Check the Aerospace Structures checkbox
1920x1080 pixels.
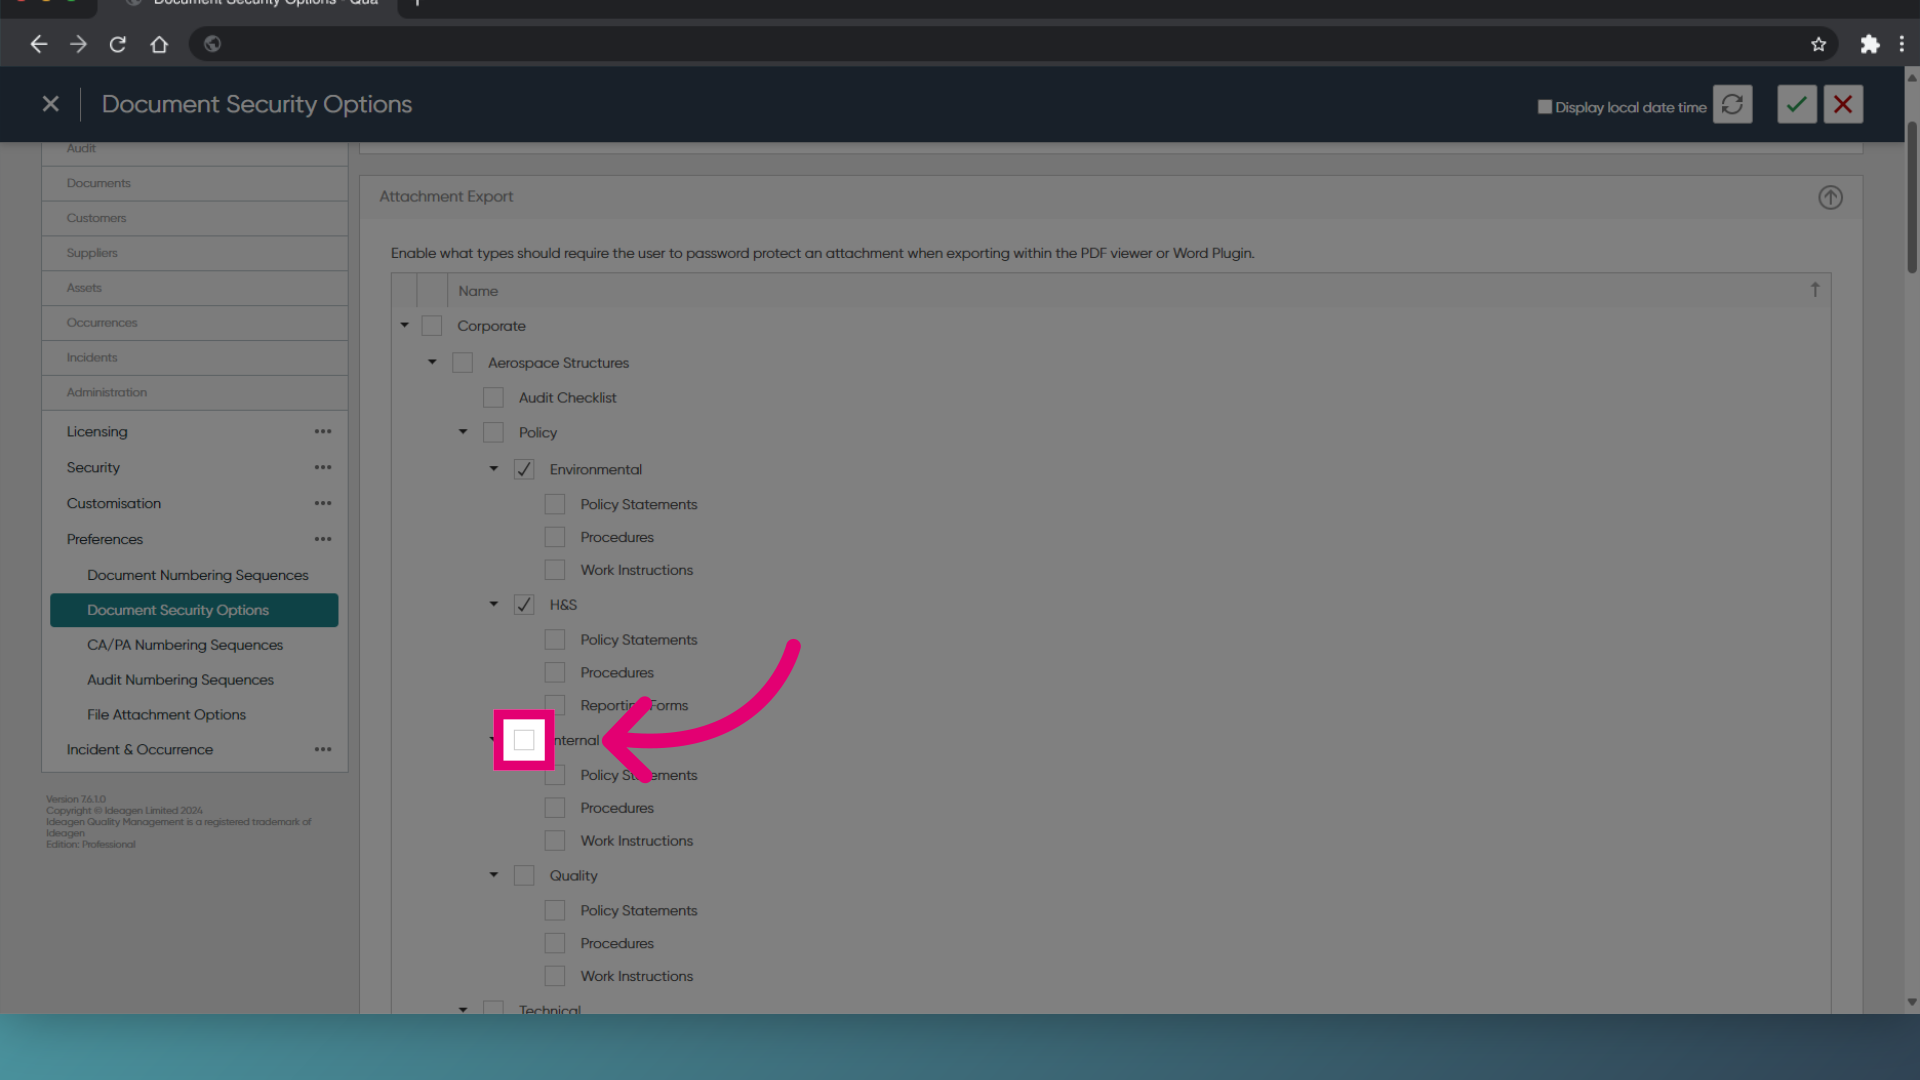point(462,363)
